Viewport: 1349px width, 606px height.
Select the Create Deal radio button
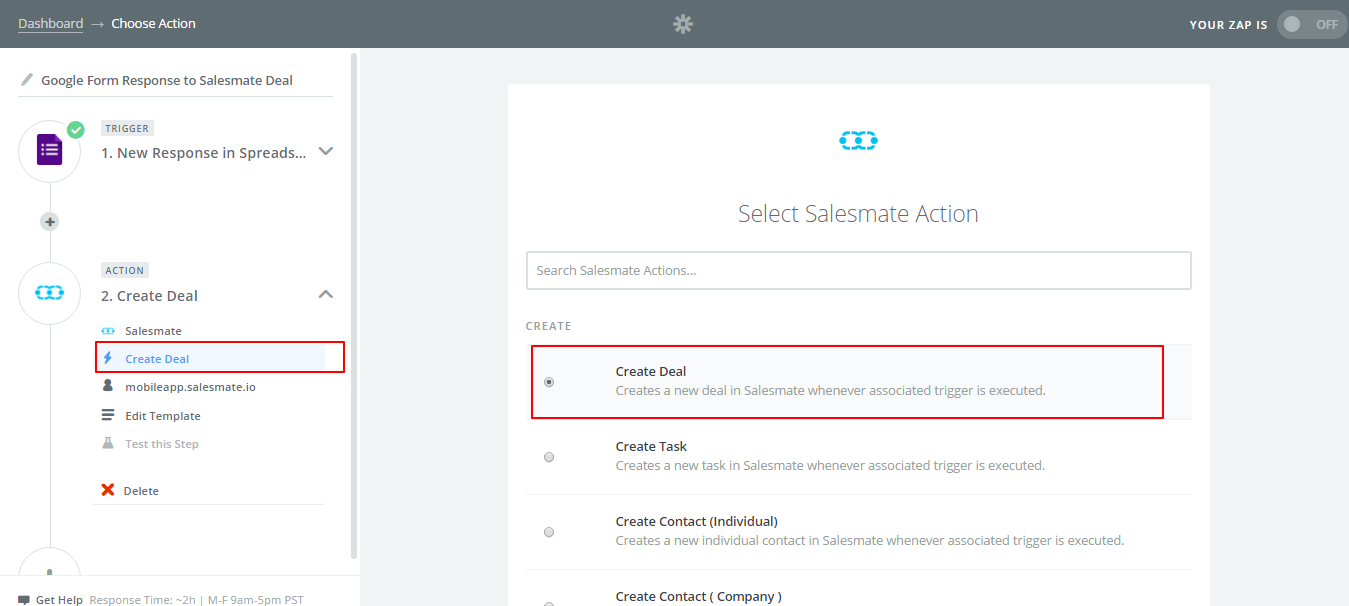[x=549, y=382]
